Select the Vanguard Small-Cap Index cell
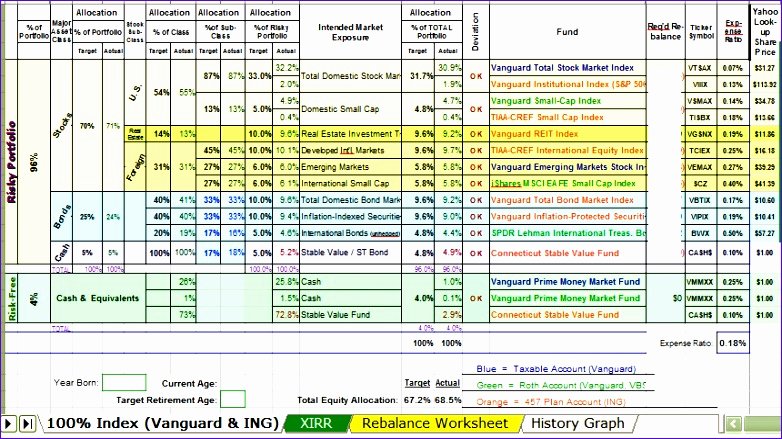782x439 pixels. (x=568, y=101)
